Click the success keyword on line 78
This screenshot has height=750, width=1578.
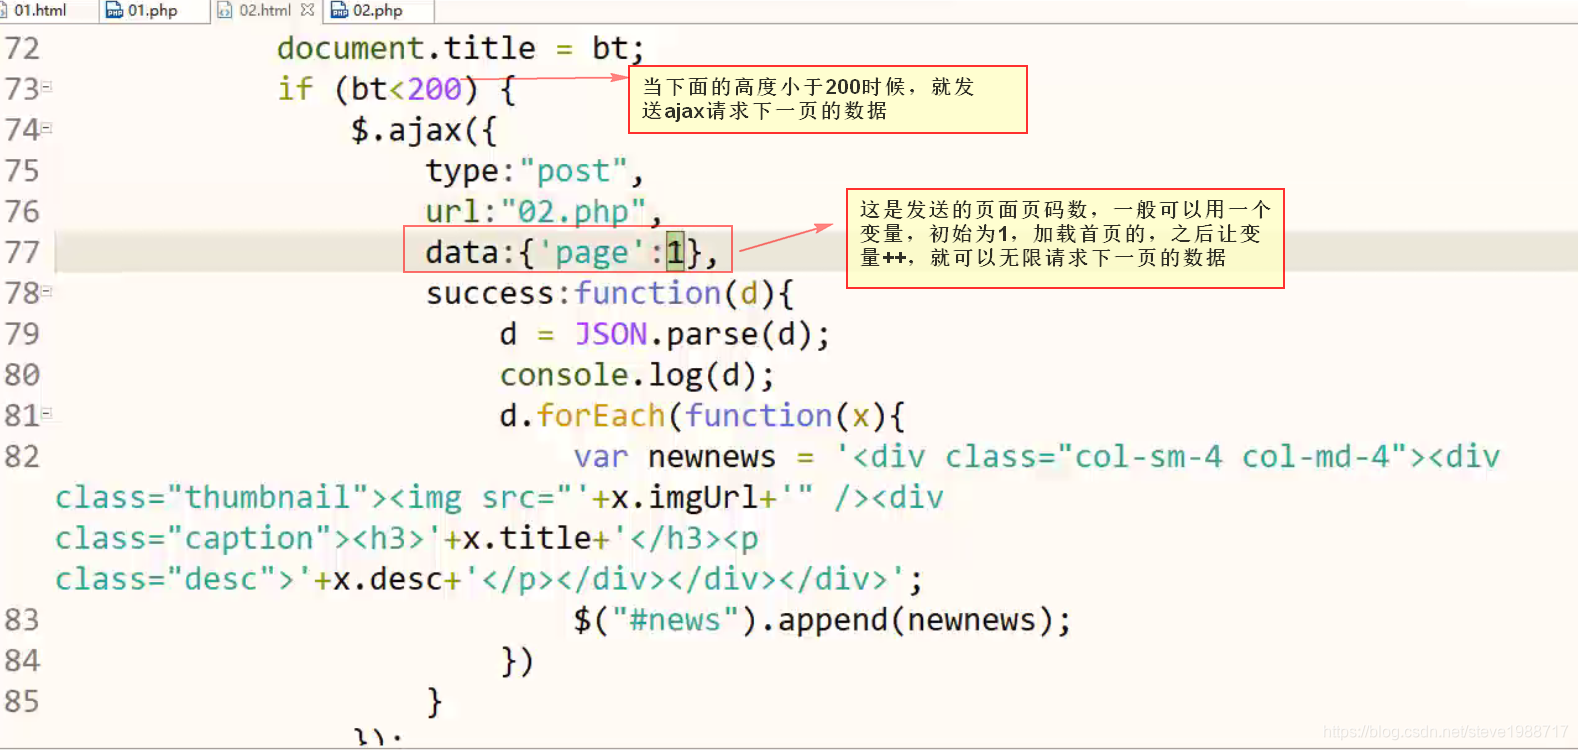pyautogui.click(x=490, y=294)
